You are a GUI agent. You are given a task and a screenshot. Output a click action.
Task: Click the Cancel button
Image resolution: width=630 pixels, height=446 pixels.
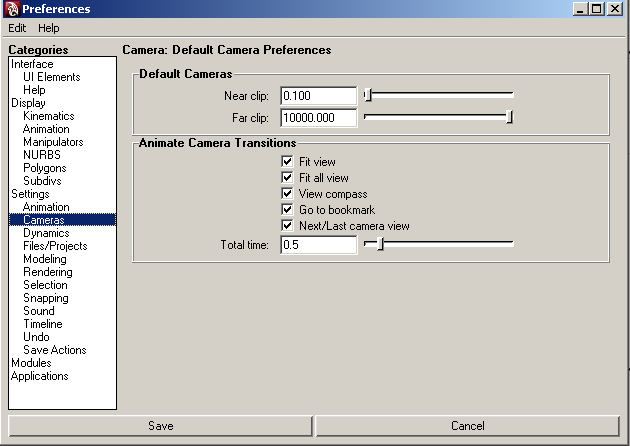(468, 426)
